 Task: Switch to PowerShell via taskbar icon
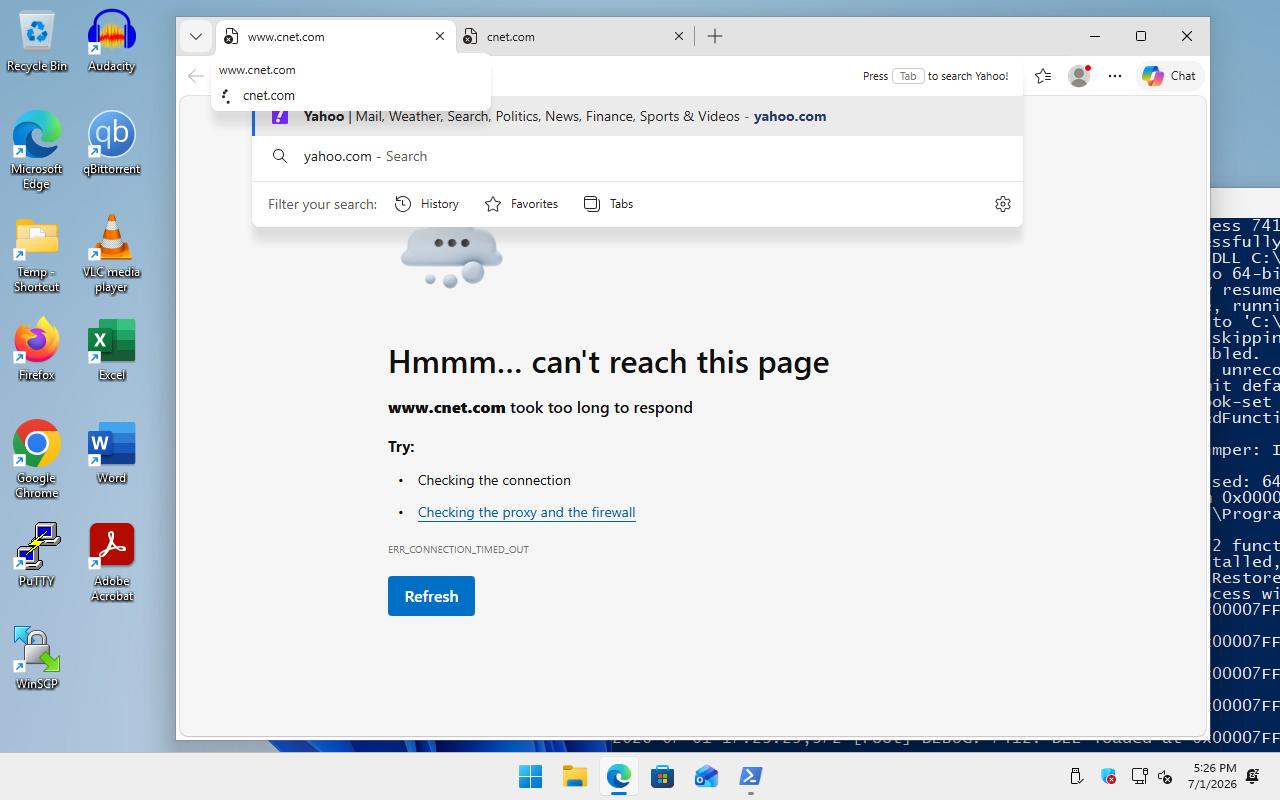tap(750, 776)
